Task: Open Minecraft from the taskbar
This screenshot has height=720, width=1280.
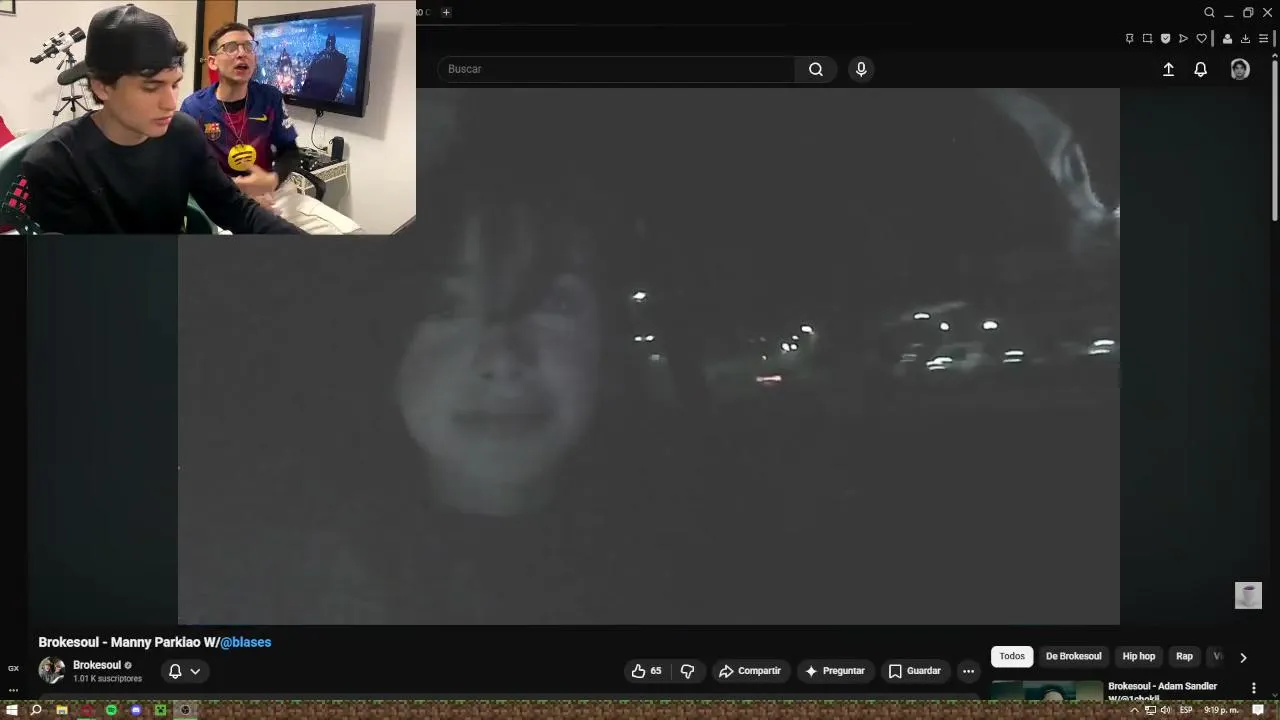Action: pos(160,710)
